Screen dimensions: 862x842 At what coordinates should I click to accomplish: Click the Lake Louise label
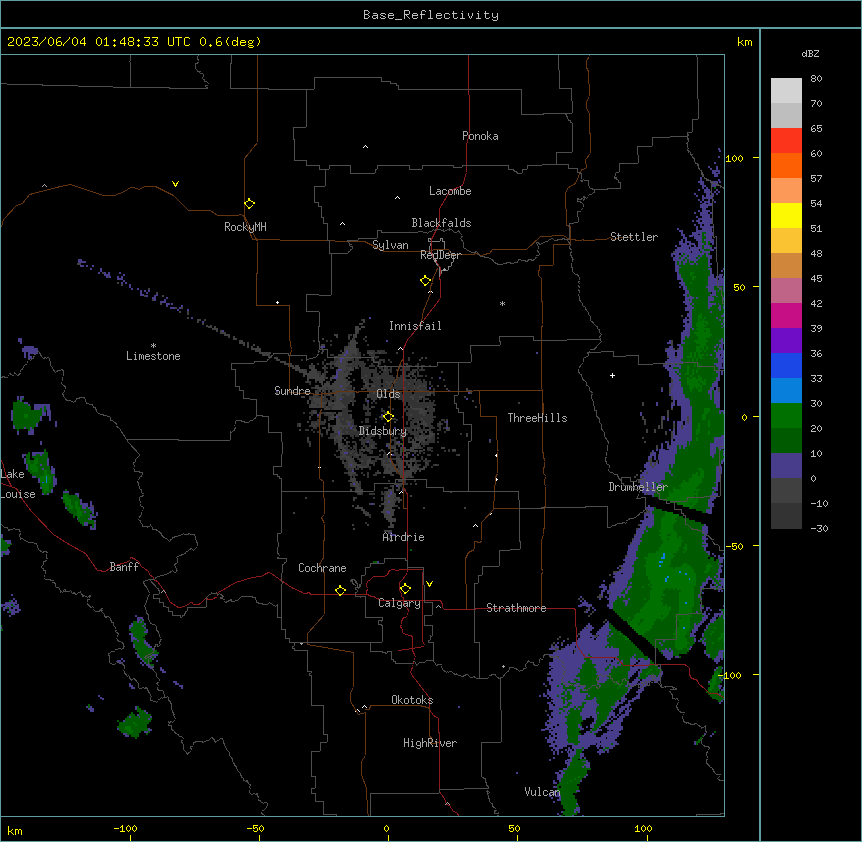18,484
